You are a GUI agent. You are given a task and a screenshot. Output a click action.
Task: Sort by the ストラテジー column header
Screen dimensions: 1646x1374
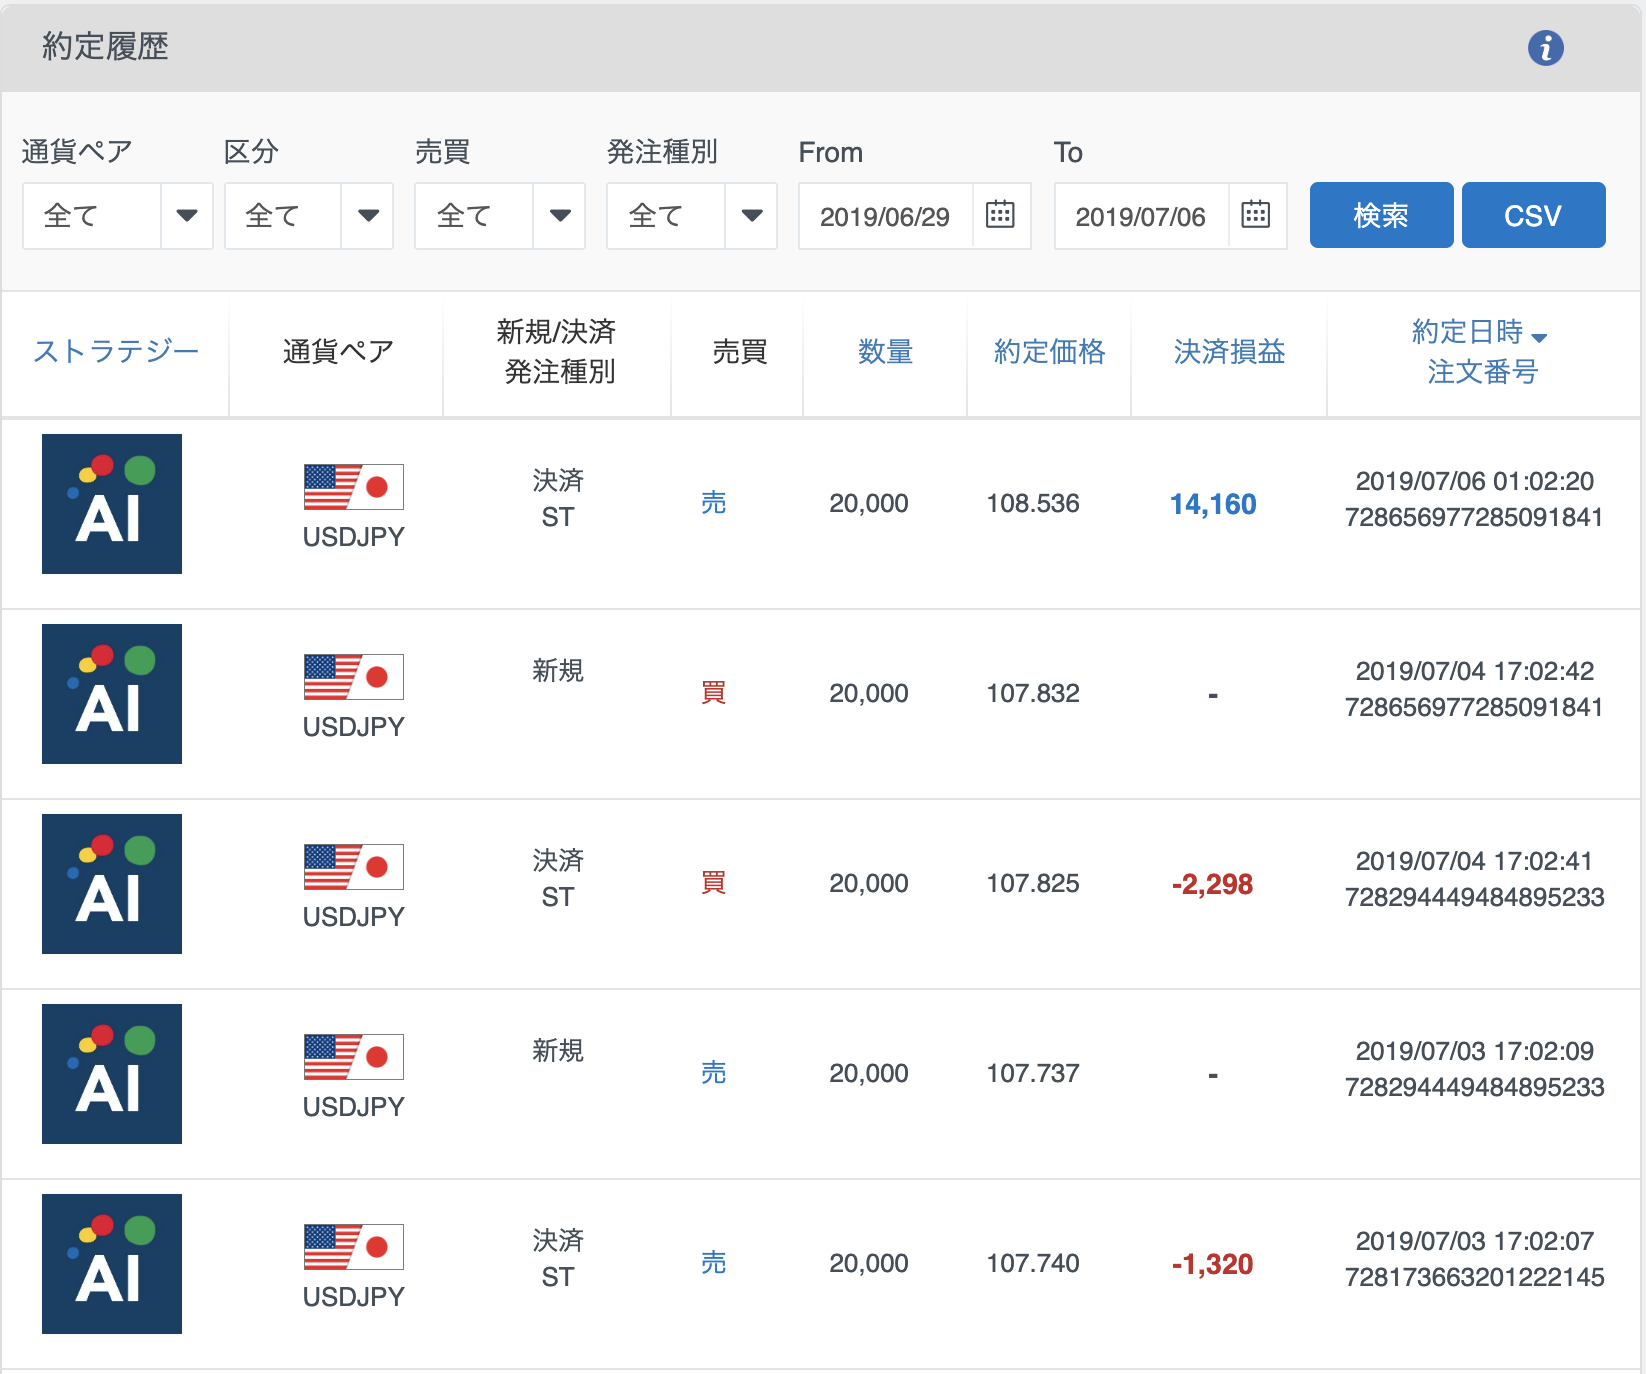(116, 351)
